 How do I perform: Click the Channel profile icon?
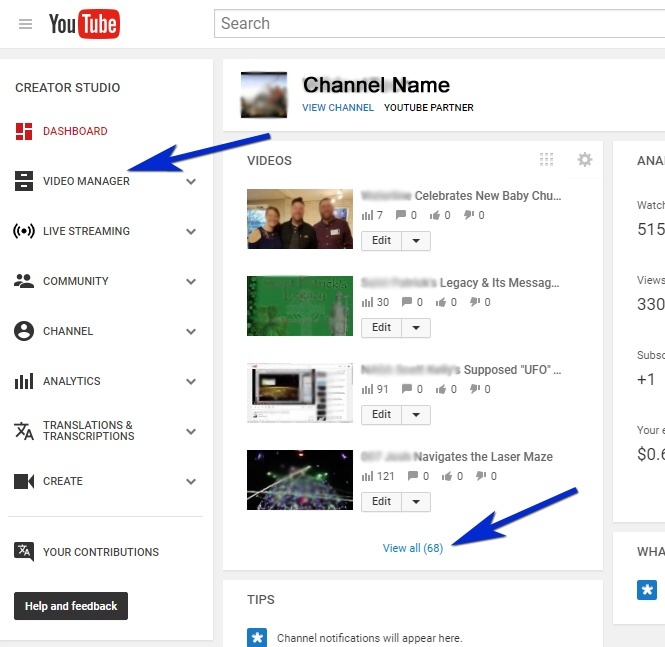pos(24,331)
